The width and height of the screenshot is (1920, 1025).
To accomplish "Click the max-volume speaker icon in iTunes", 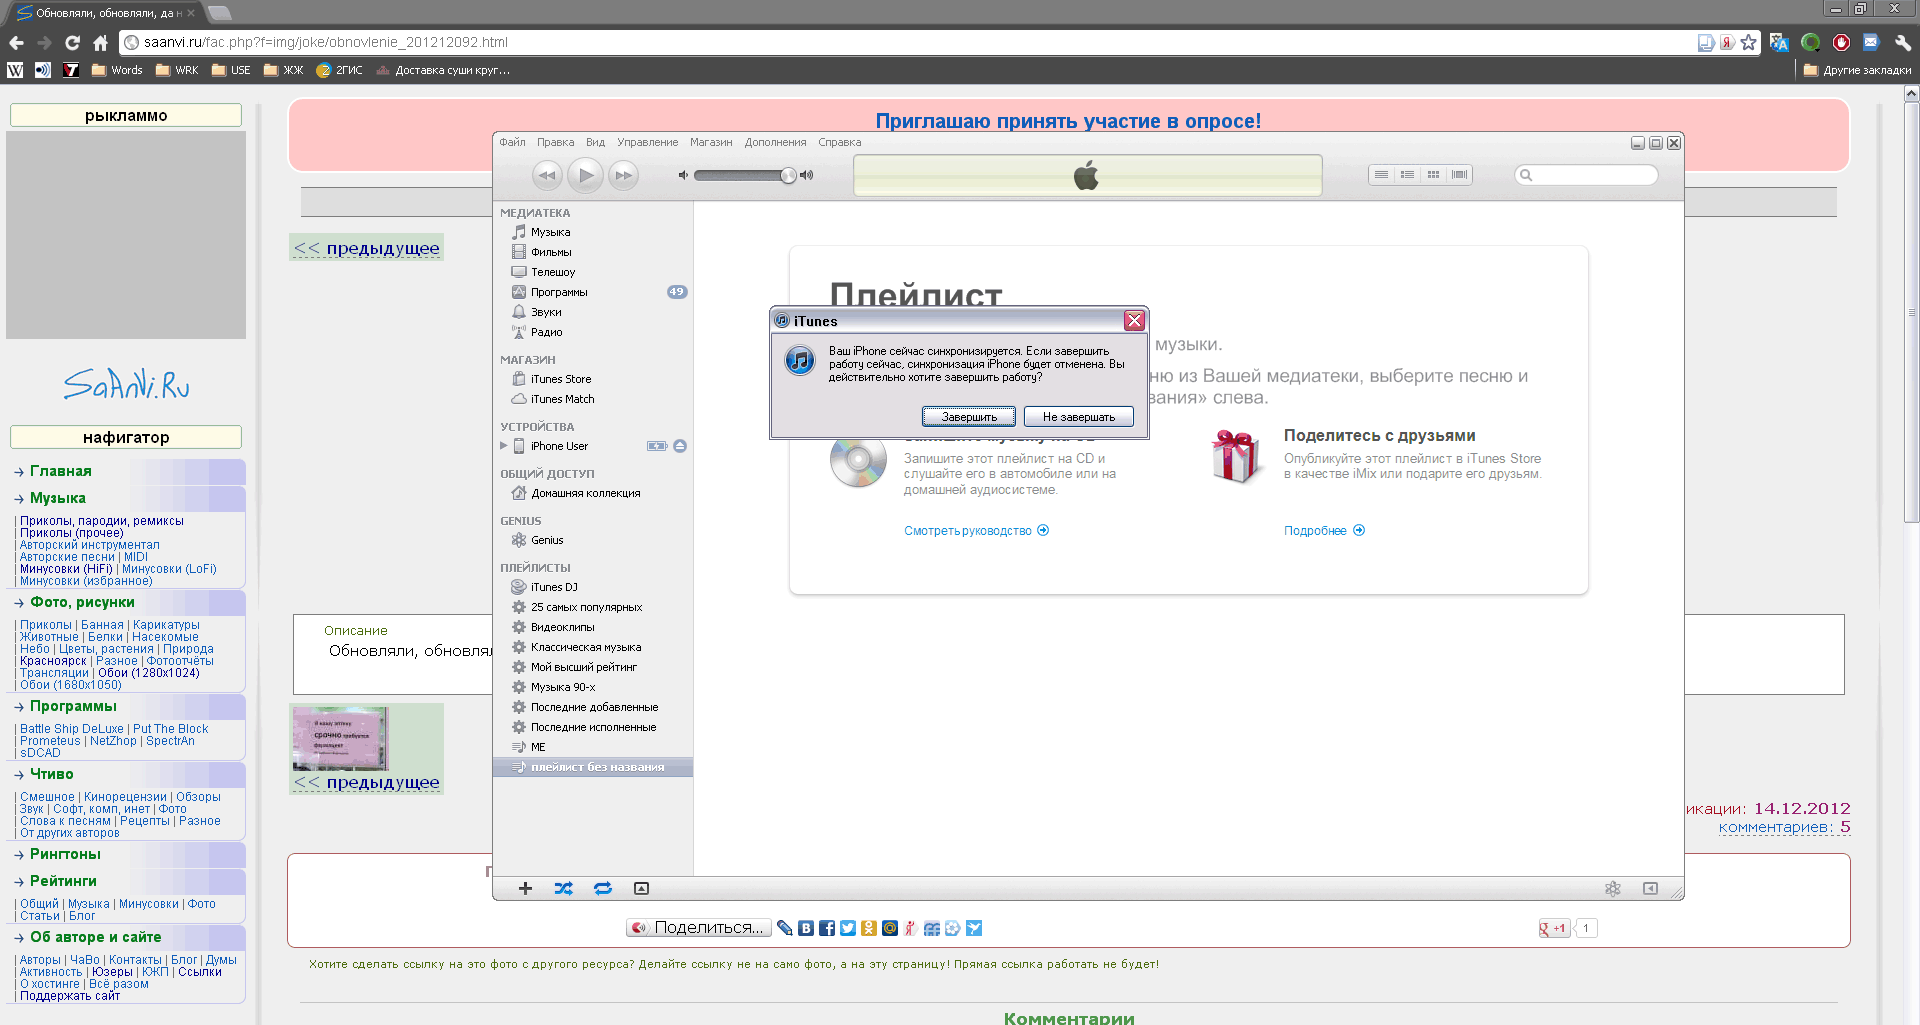I will tap(807, 175).
